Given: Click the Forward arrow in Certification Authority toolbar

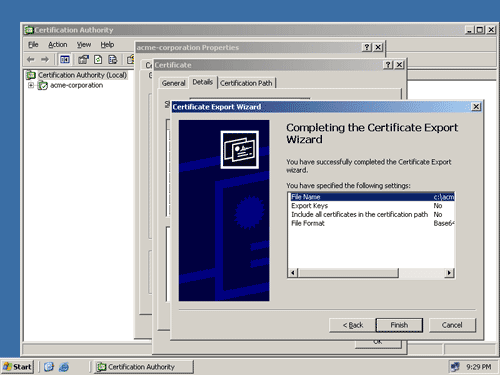Looking at the screenshot, I should (x=45, y=60).
